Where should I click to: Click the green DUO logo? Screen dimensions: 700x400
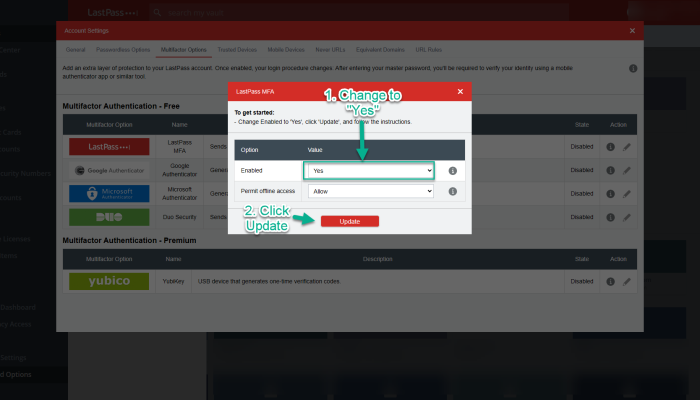pos(109,217)
